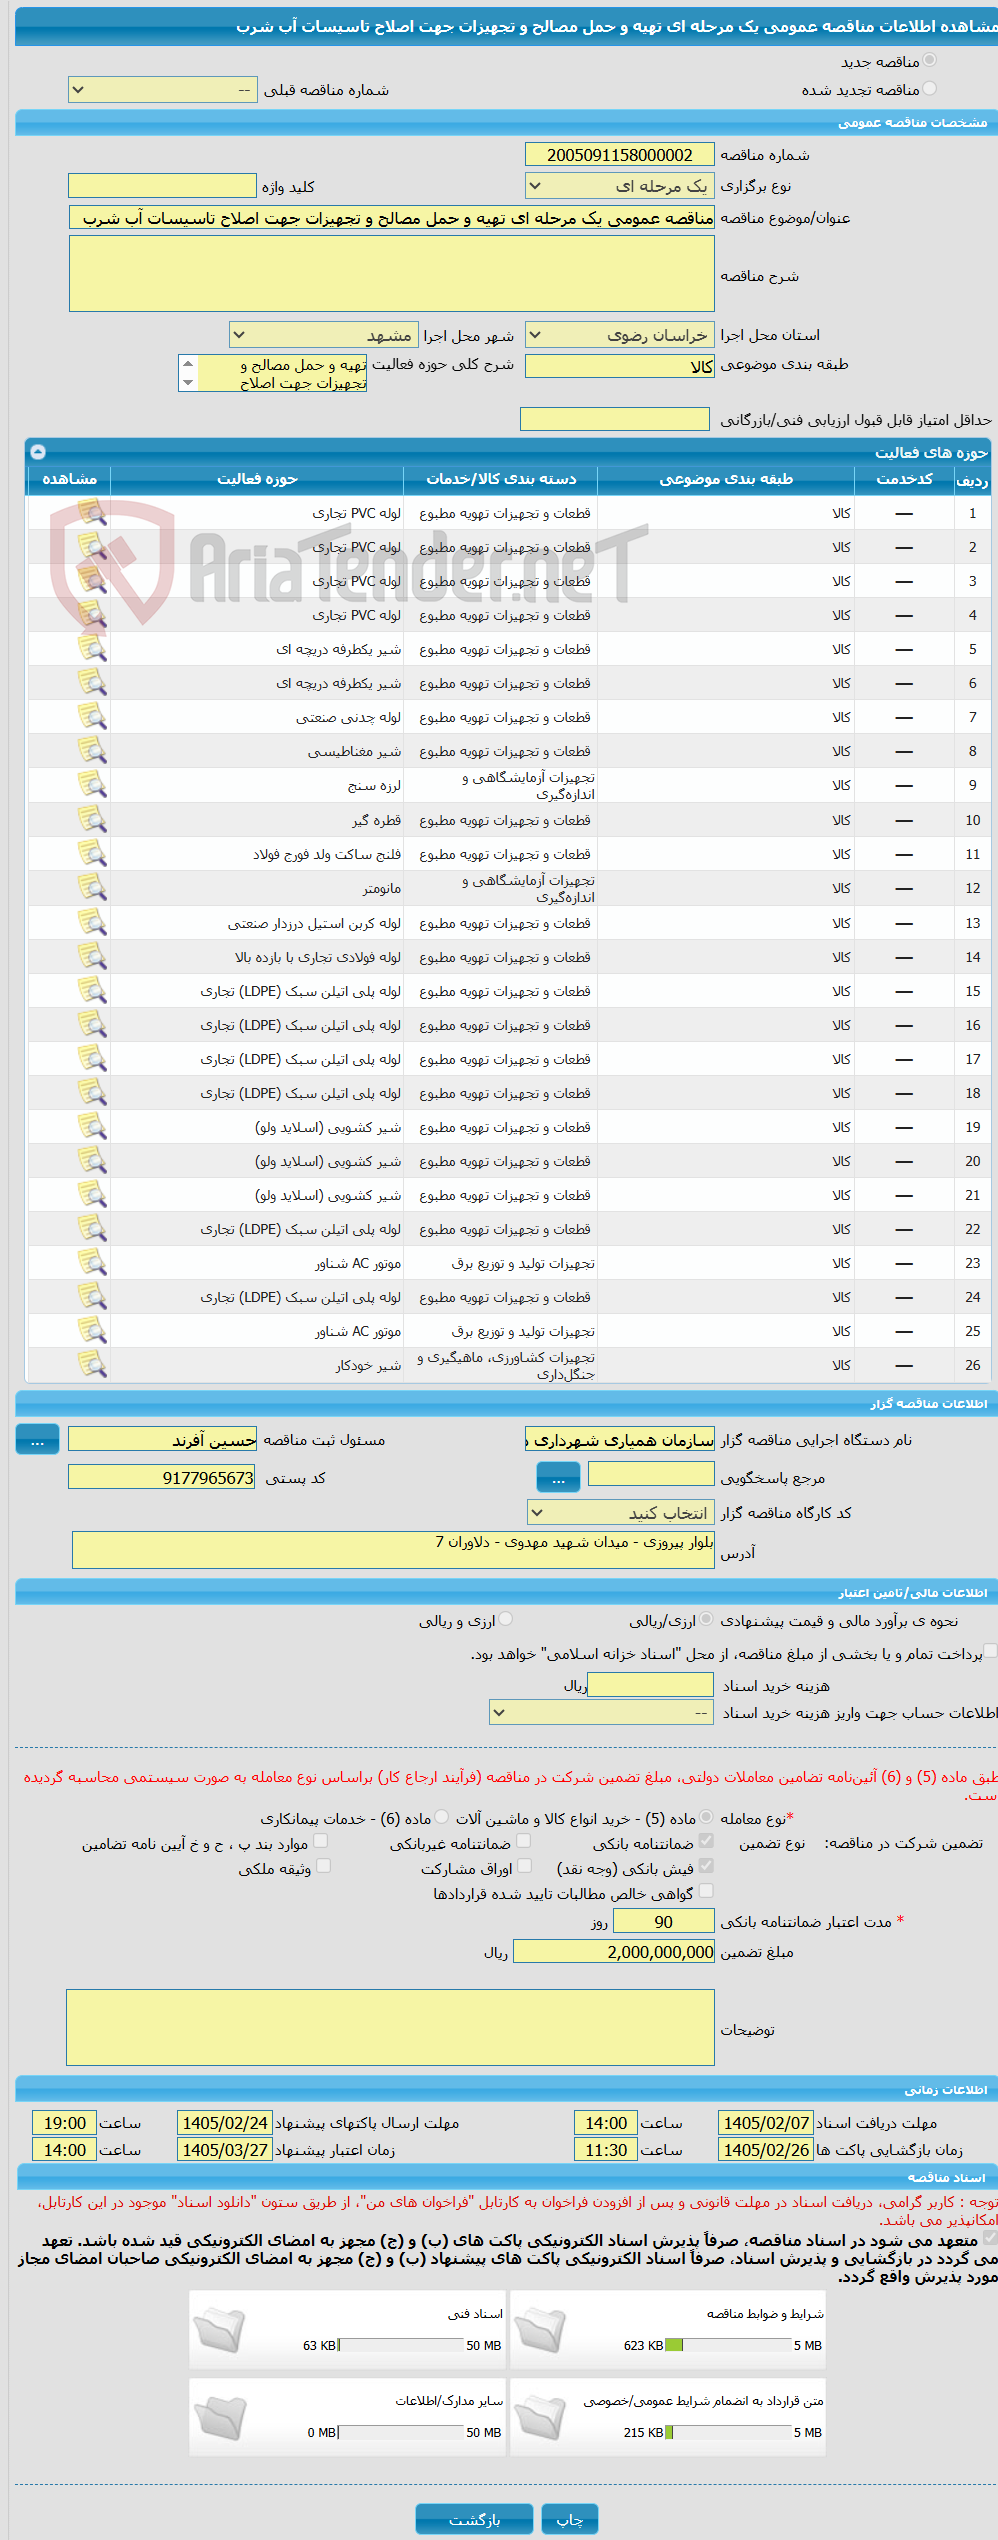The image size is (998, 2540).
Task: Open view icon for row 26
Action: point(92,1364)
